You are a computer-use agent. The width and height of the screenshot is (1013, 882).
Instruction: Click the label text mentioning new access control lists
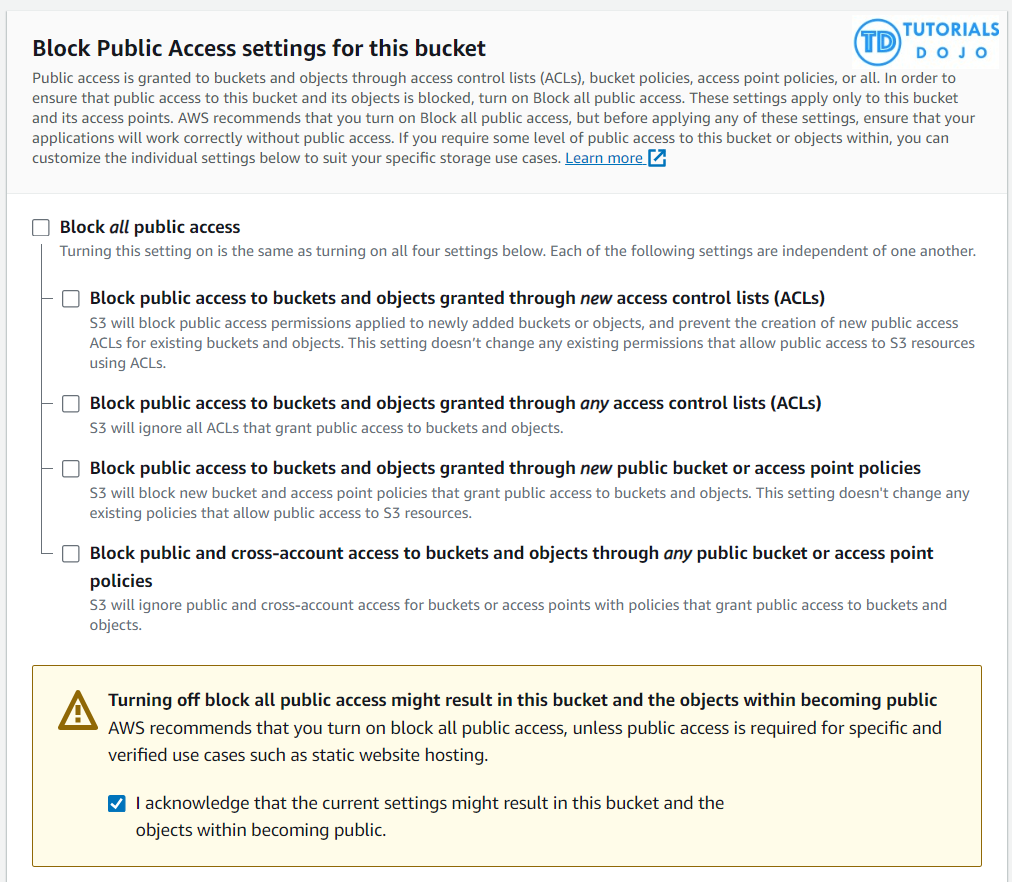[x=457, y=298]
